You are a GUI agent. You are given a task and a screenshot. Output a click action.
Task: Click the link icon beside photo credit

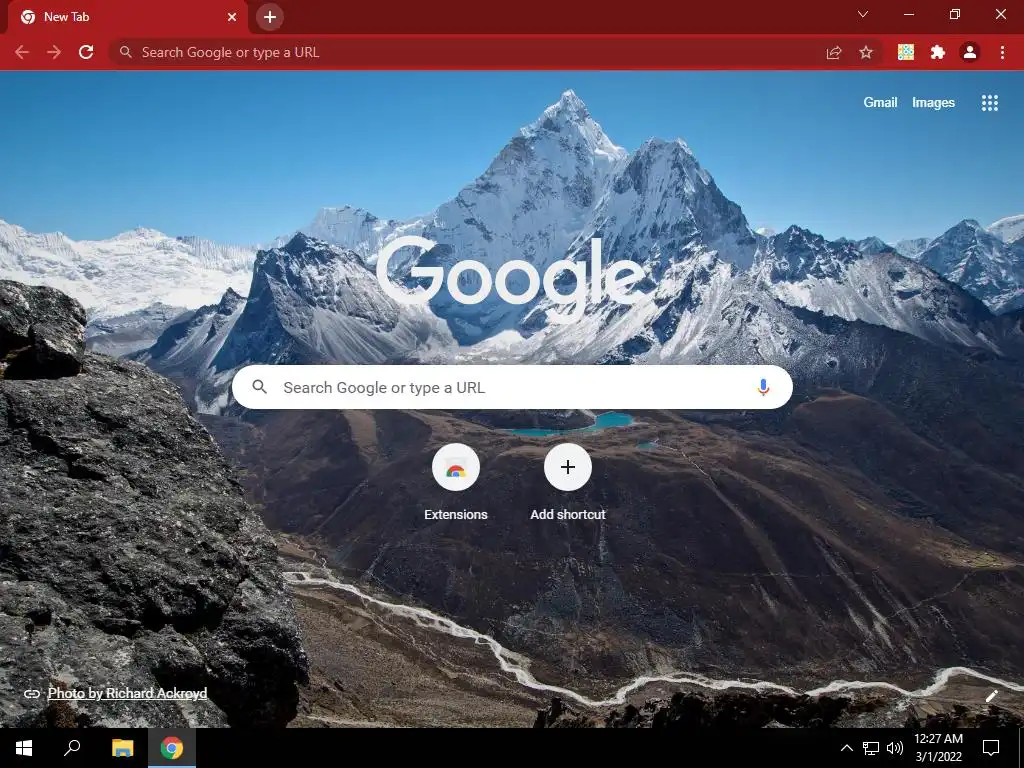tap(31, 694)
